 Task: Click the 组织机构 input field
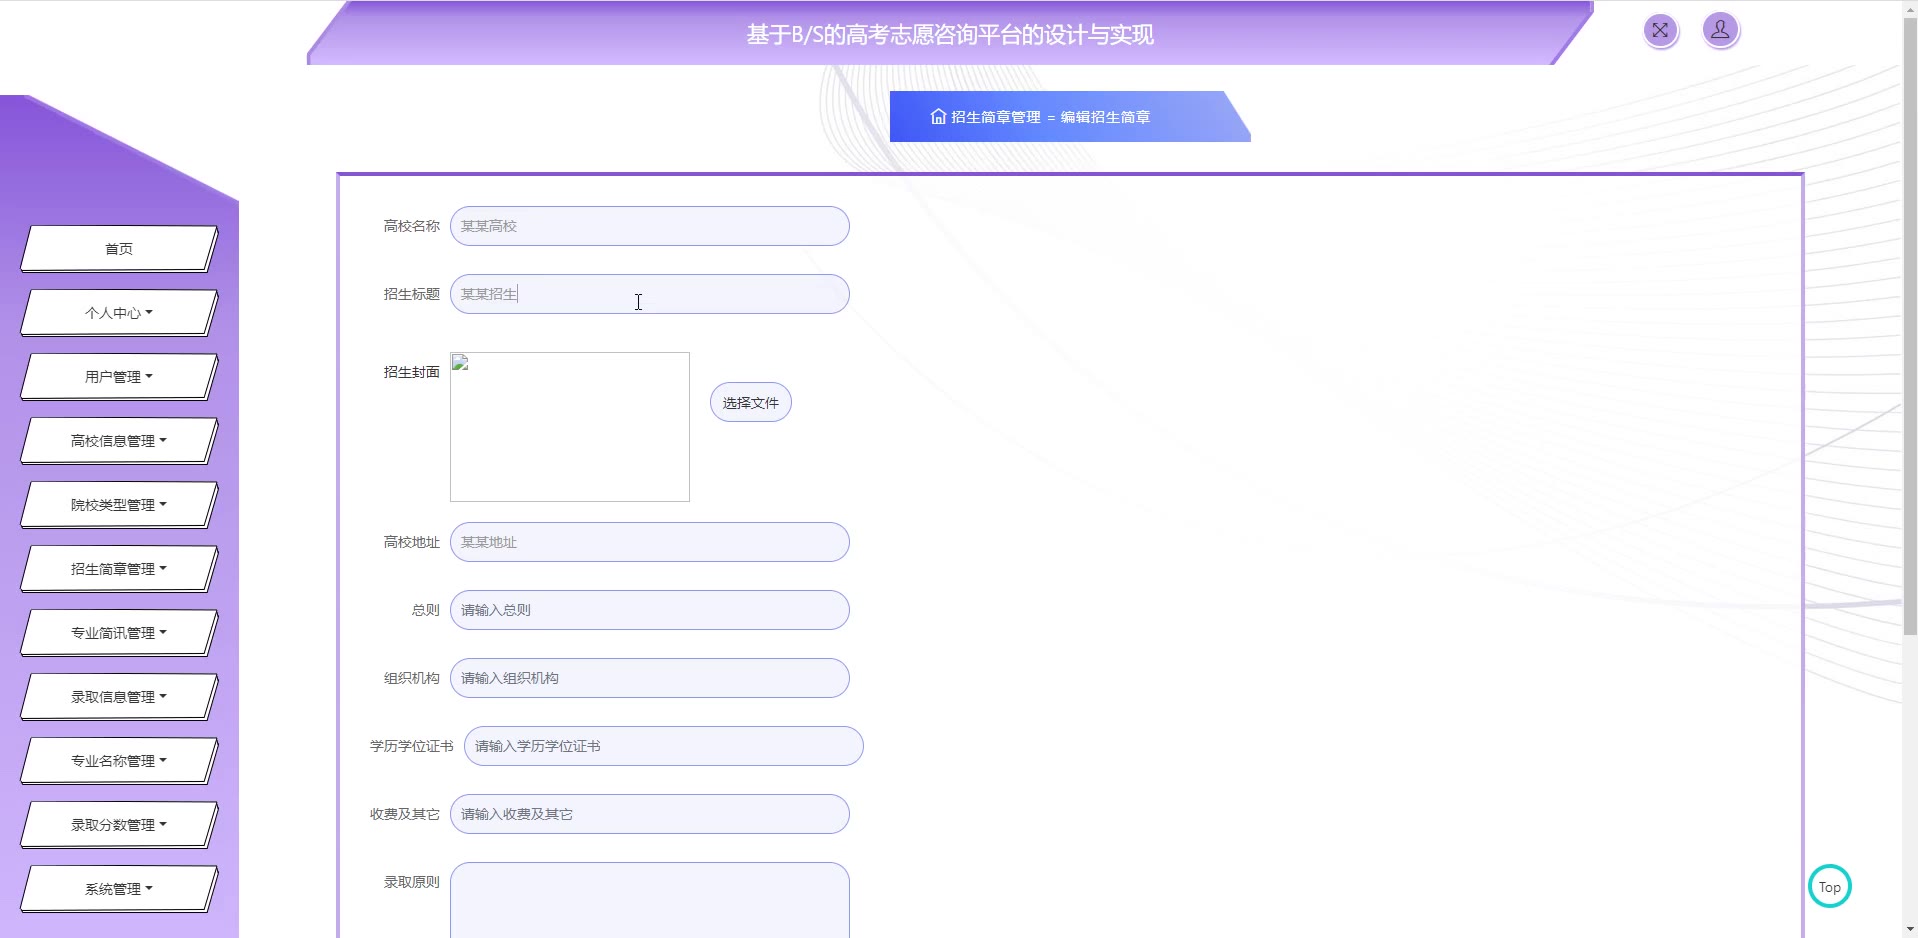(650, 678)
